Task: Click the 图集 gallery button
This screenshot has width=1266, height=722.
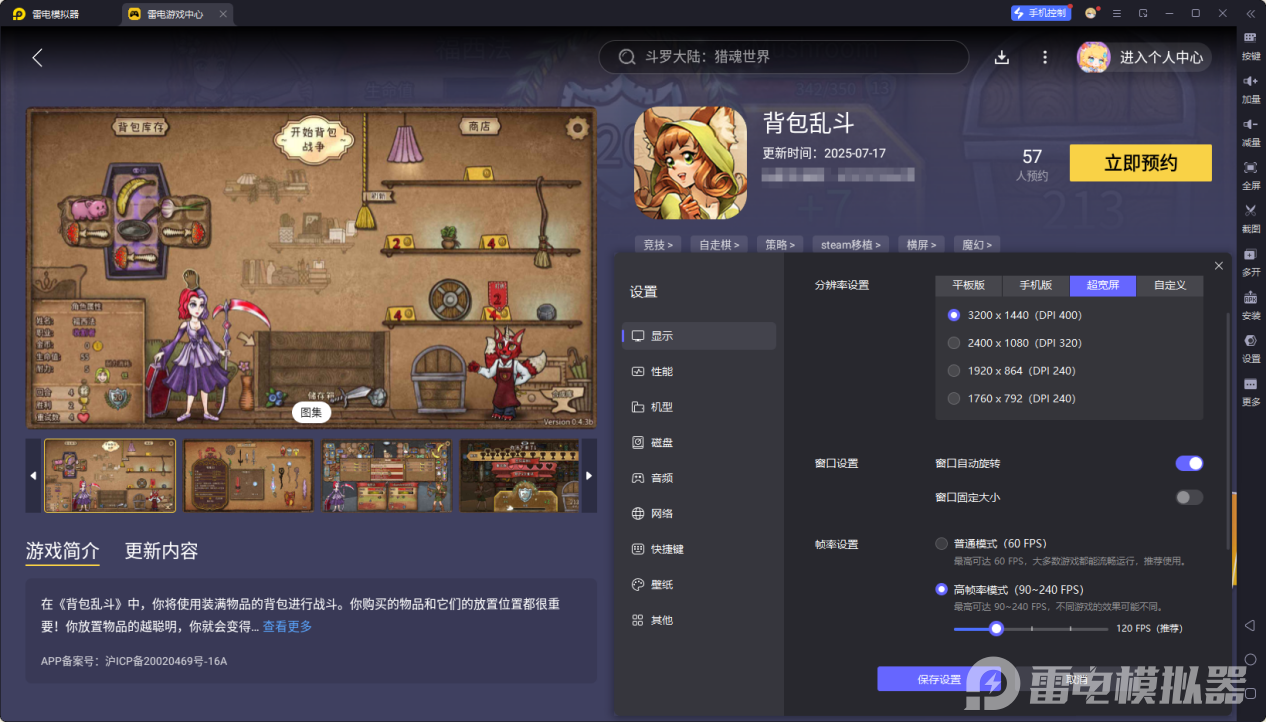Action: (x=310, y=411)
